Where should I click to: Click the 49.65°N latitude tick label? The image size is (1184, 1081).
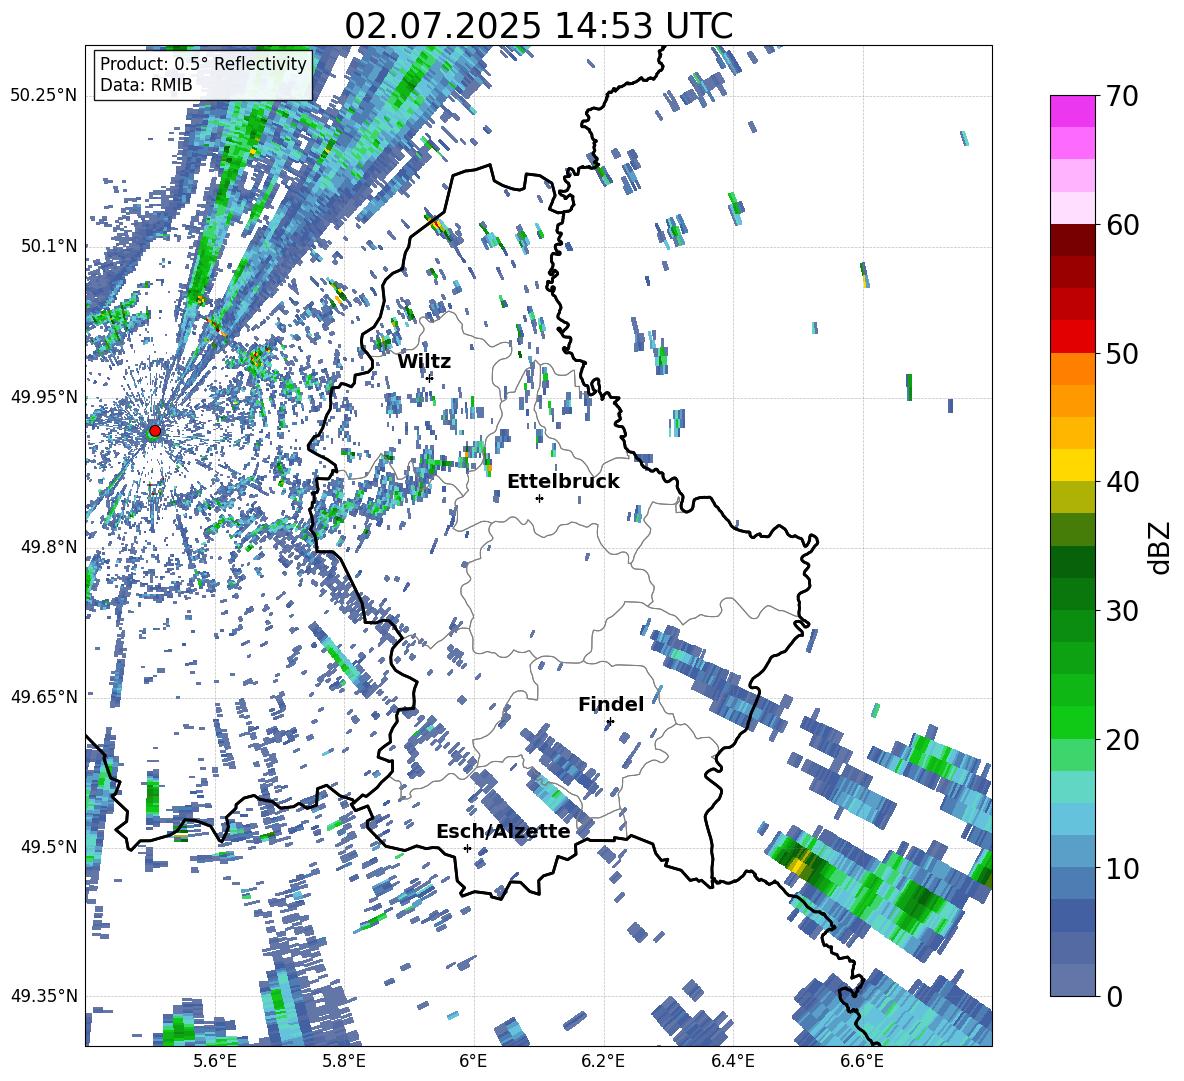pos(44,696)
